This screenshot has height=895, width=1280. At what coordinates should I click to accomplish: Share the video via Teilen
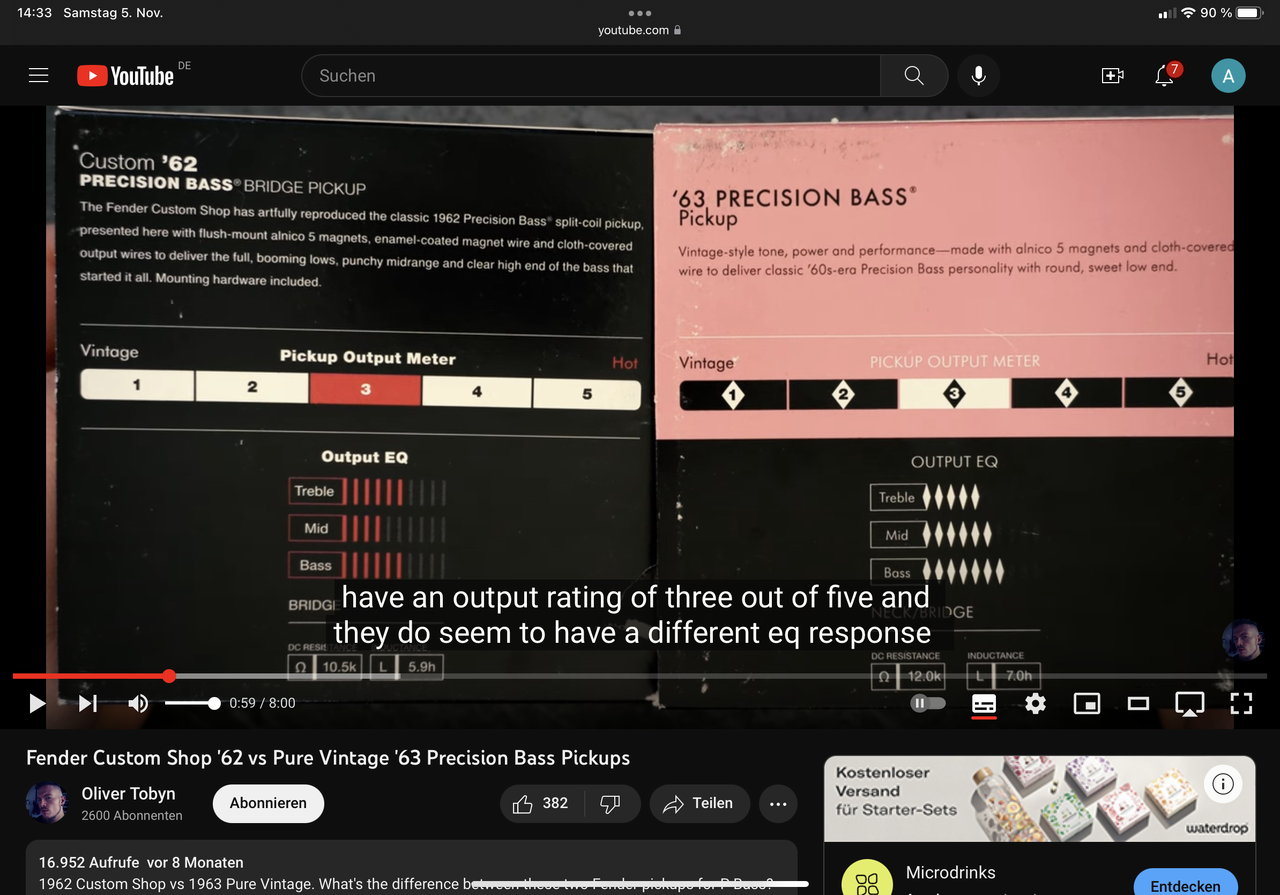tap(698, 803)
